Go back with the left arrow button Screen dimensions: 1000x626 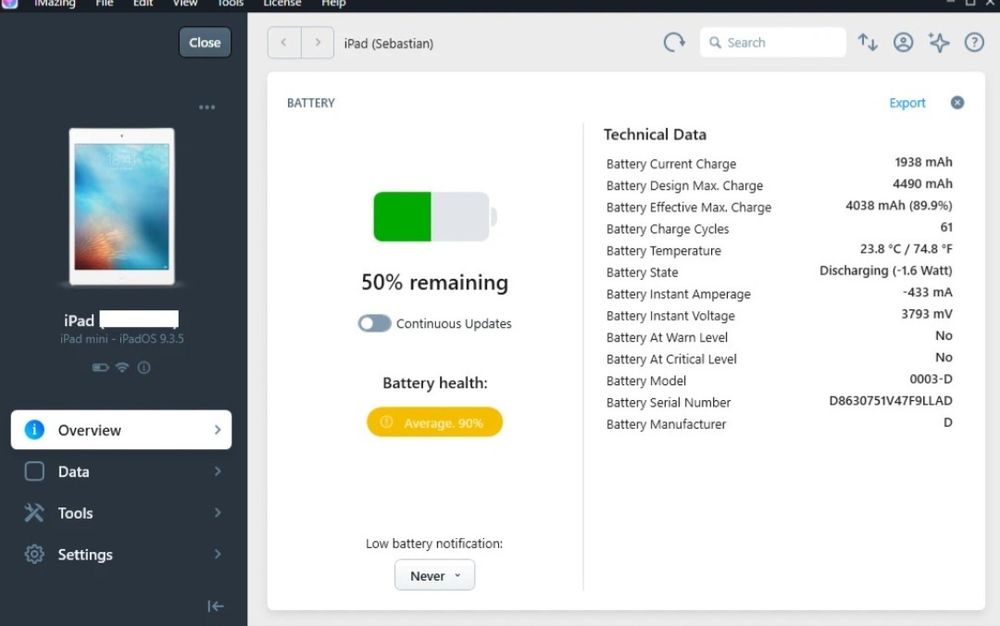(284, 43)
